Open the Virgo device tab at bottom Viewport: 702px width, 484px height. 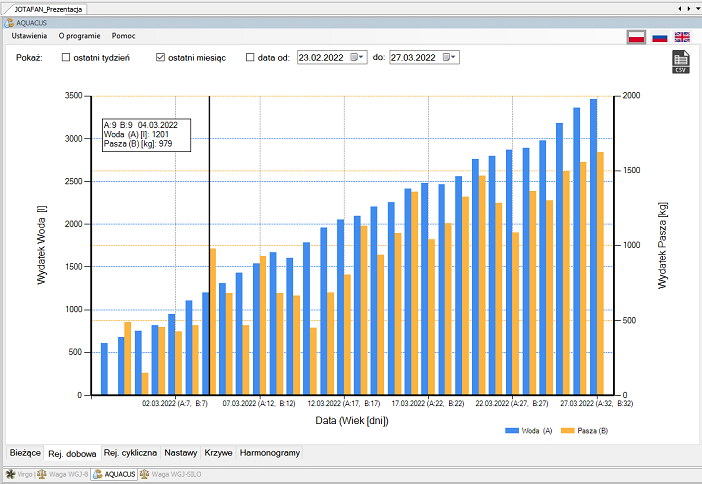(x=18, y=474)
